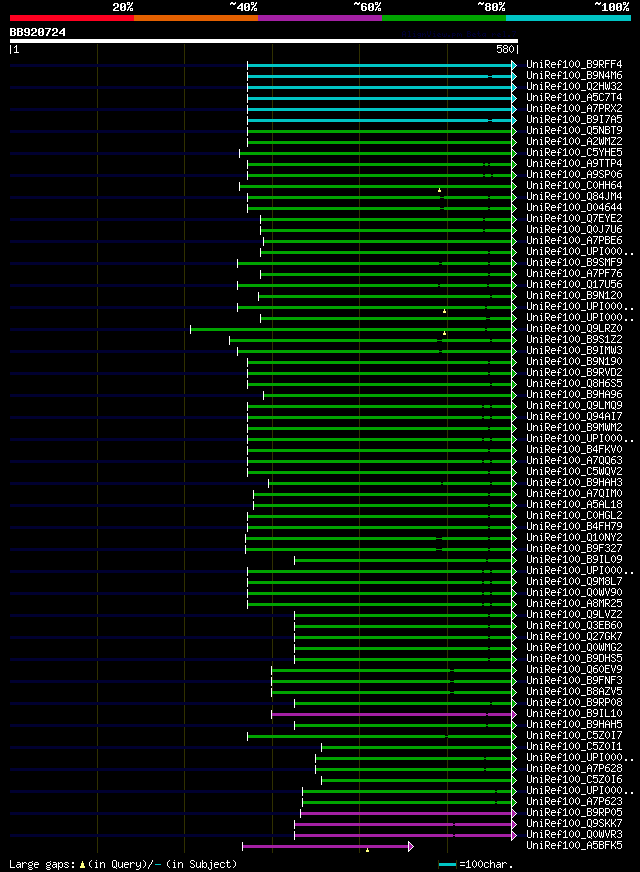Image resolution: width=640 pixels, height=872 pixels.
Task: Click the purple ~60% identity legend segment
Action: pos(320,18)
